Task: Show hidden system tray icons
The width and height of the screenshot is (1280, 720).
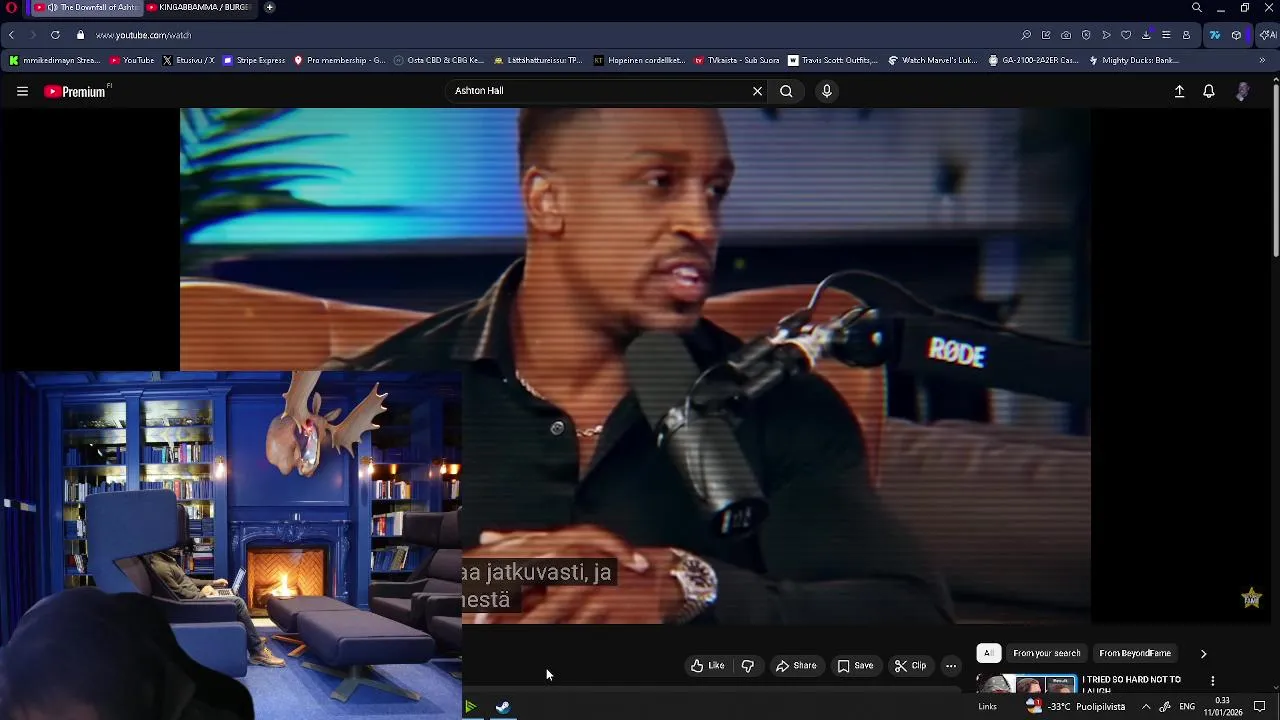Action: pos(1146,707)
